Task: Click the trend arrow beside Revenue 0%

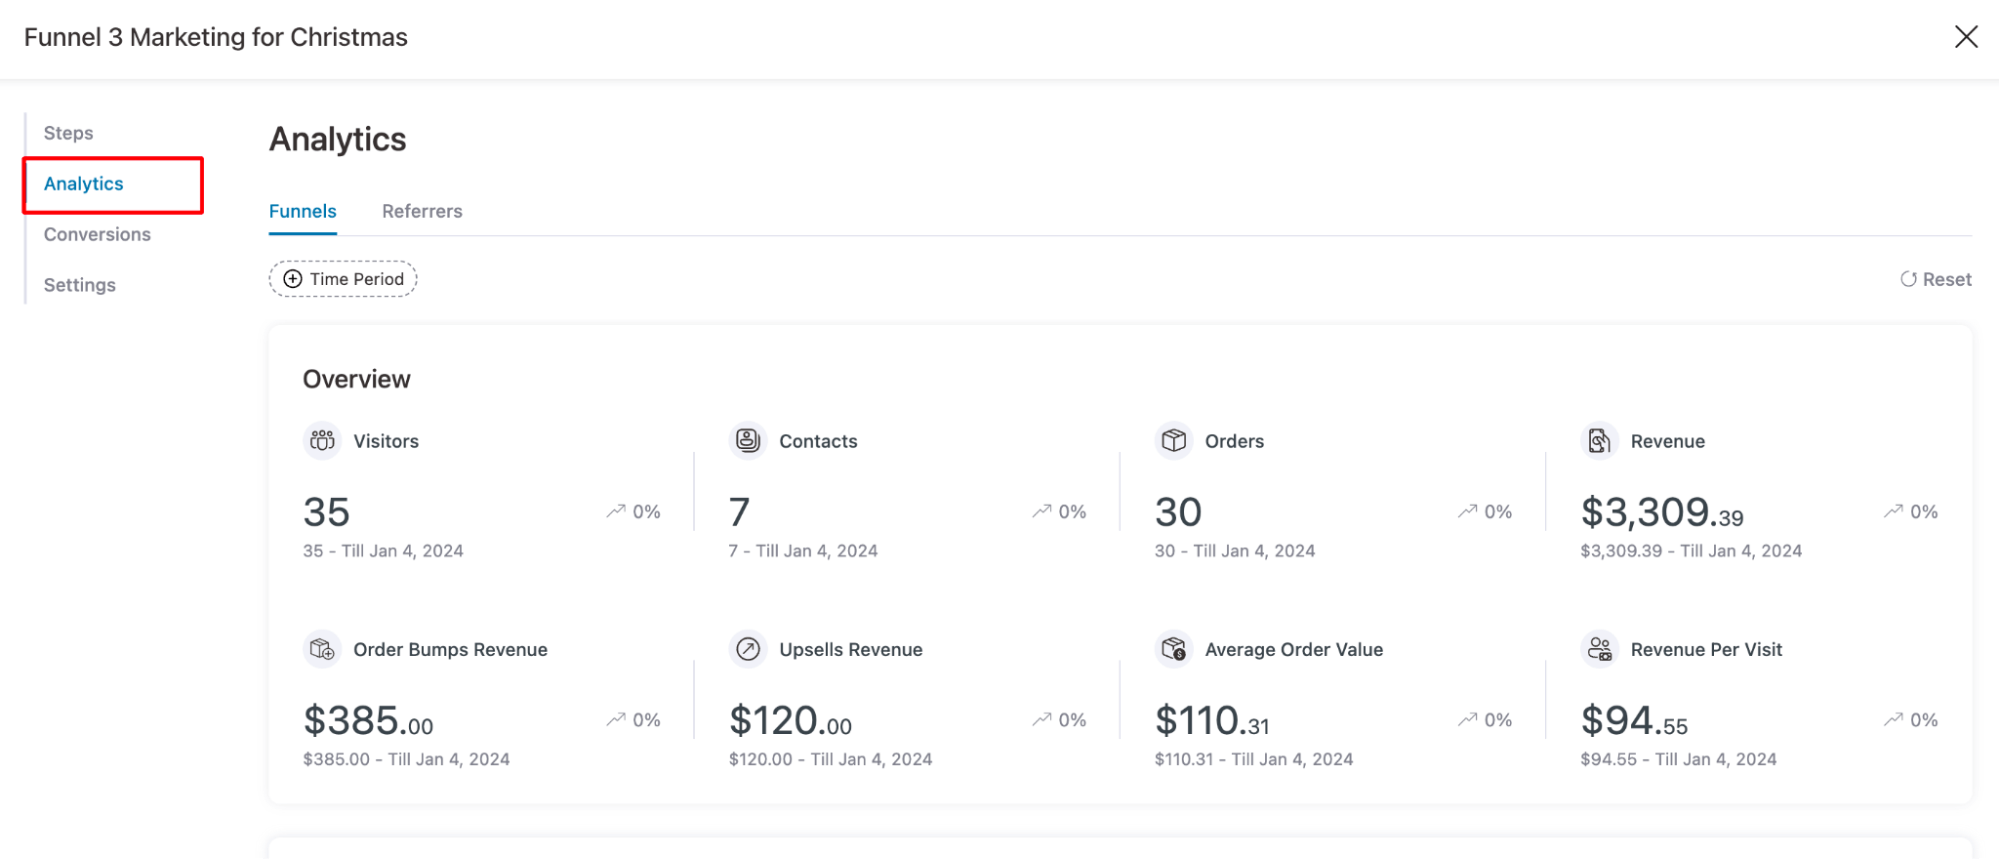Action: [x=1893, y=511]
